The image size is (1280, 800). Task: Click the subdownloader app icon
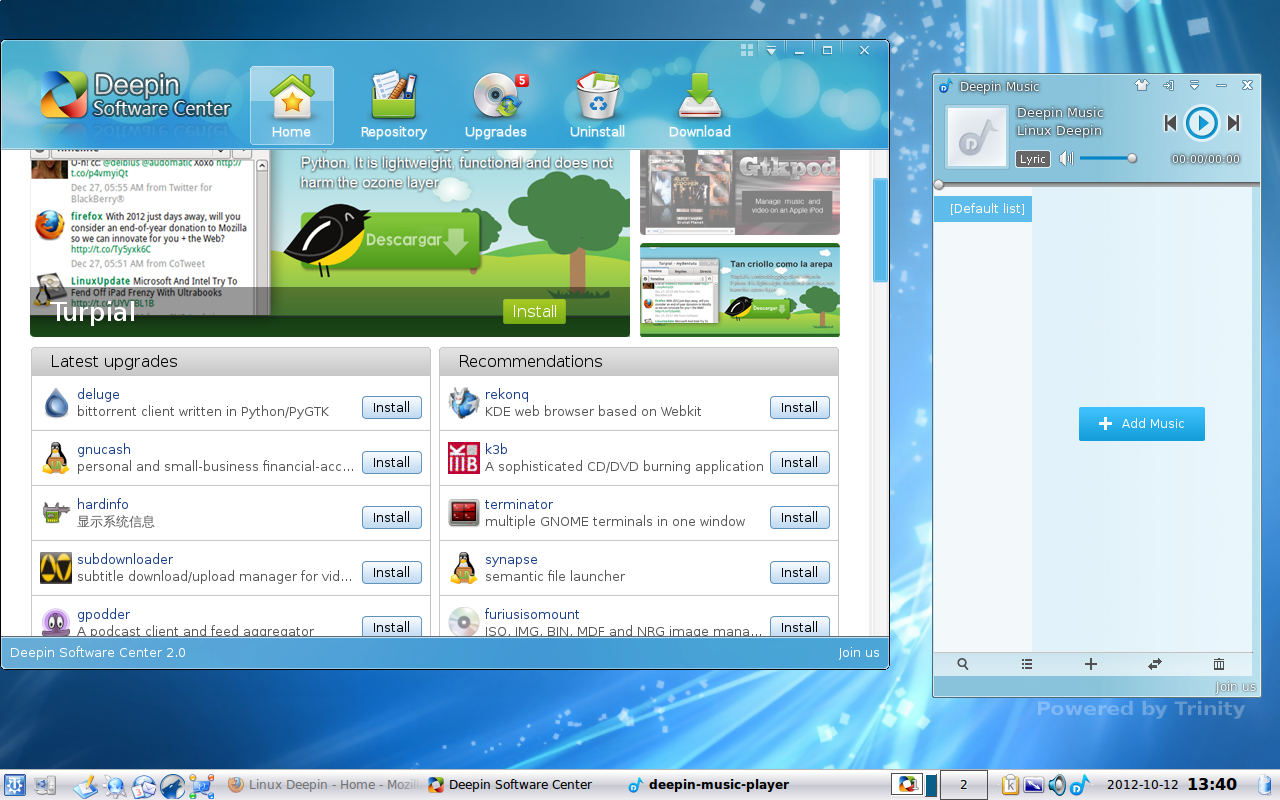56,568
